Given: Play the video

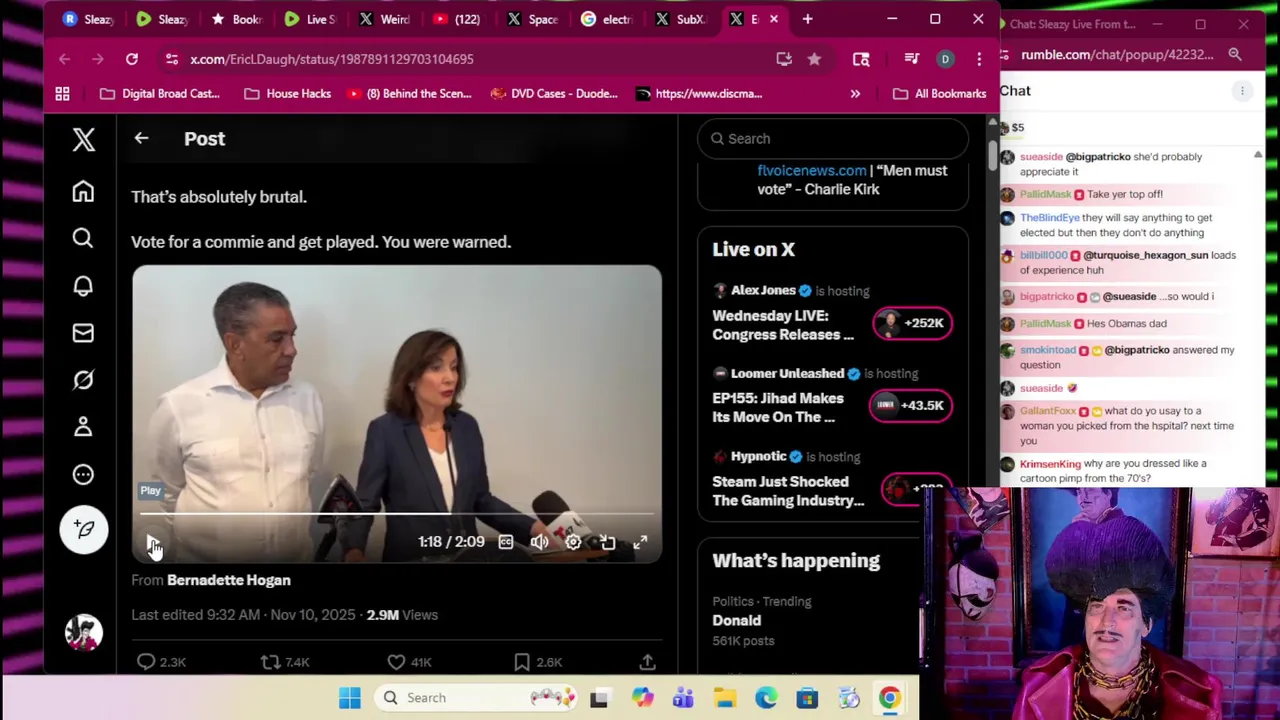Looking at the screenshot, I should coord(153,542).
